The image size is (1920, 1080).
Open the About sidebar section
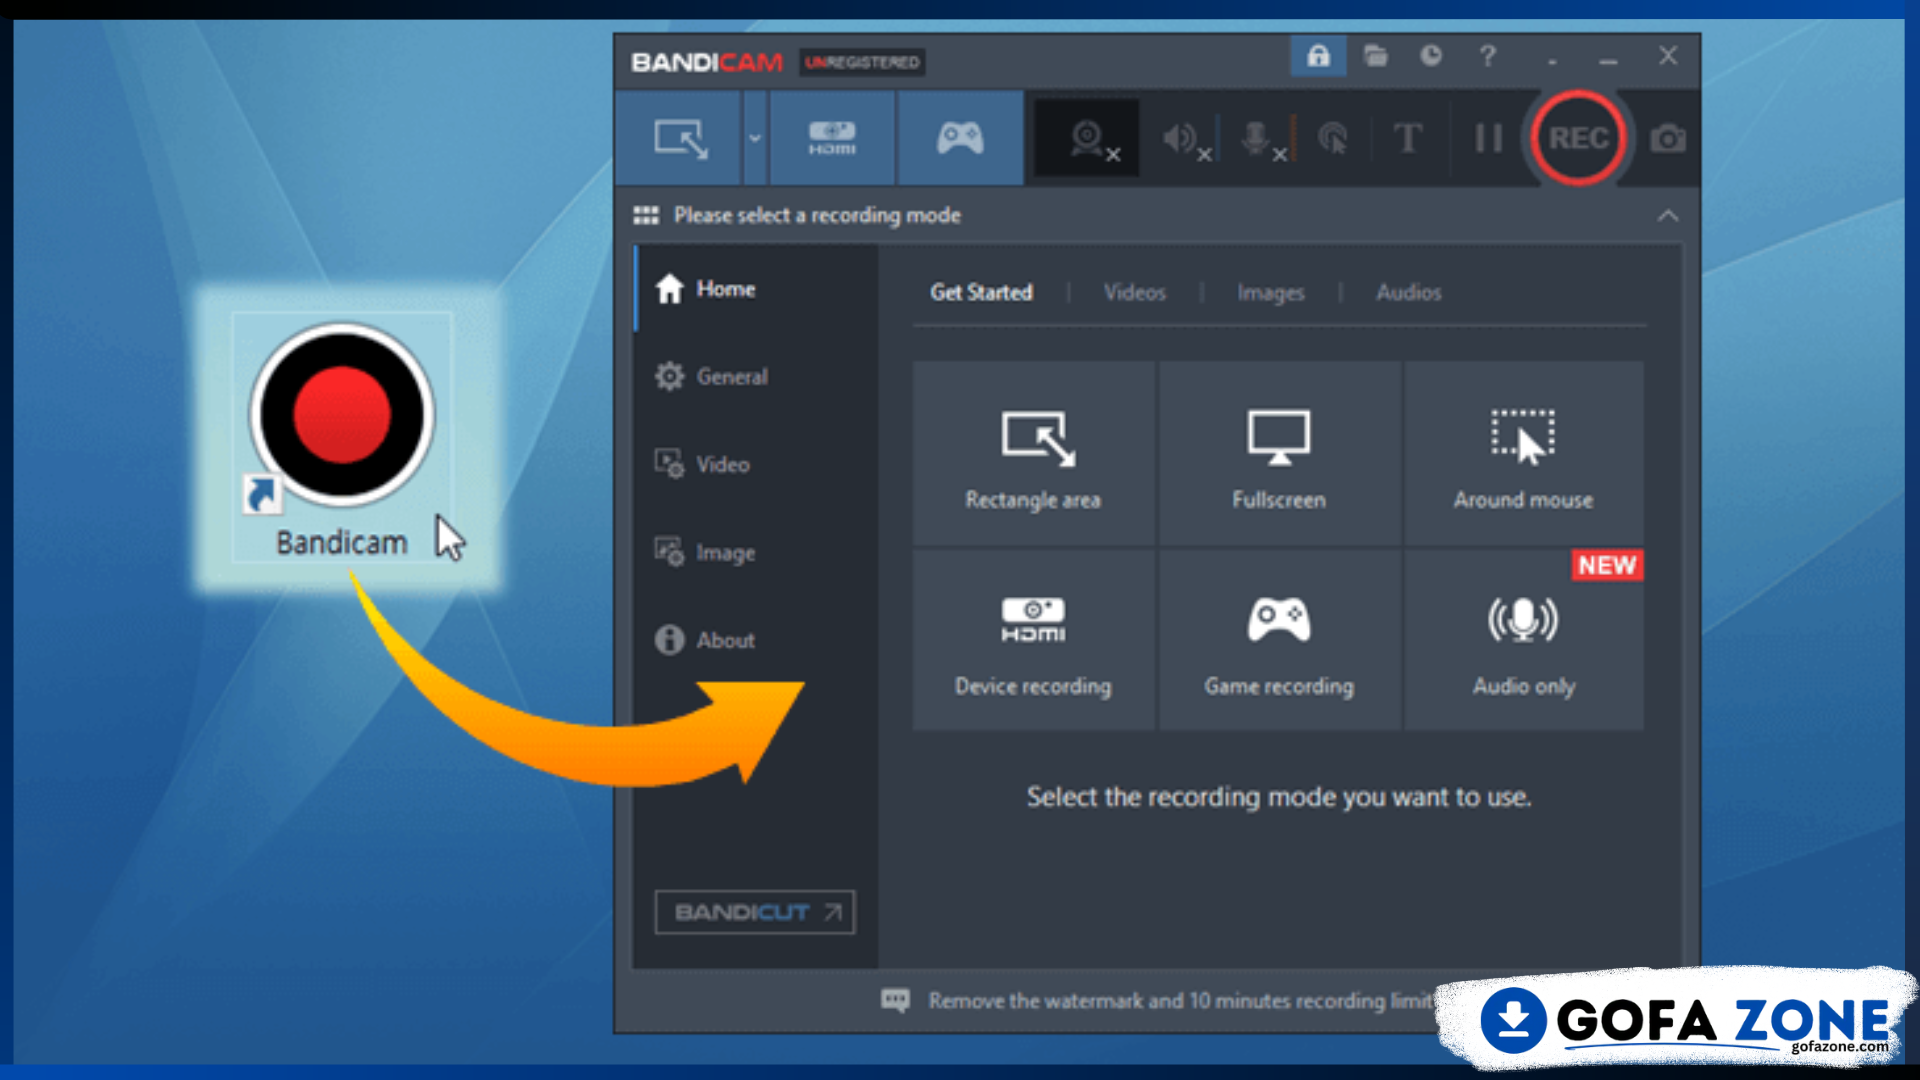(756, 640)
